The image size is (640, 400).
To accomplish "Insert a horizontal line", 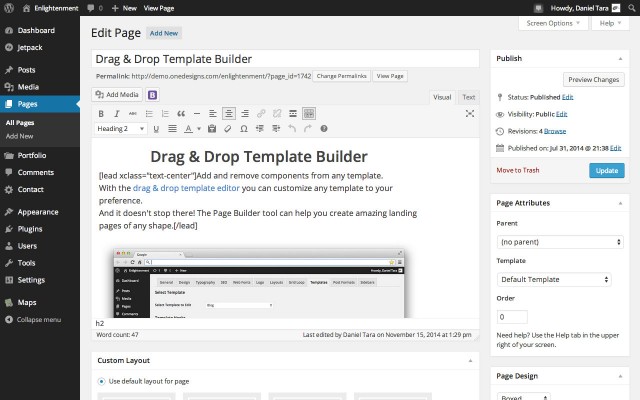I will (x=197, y=114).
